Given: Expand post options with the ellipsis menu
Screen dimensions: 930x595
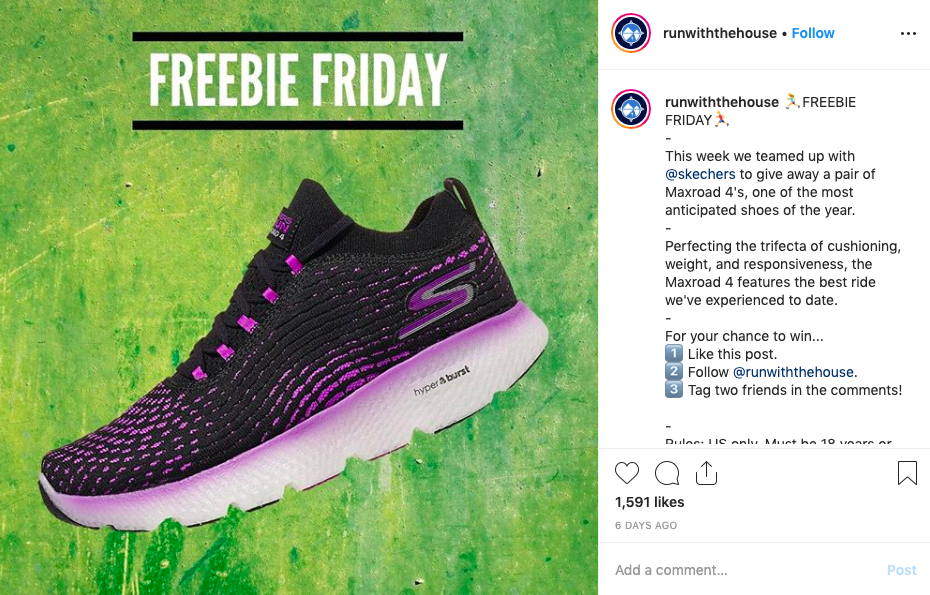Looking at the screenshot, I should [908, 33].
